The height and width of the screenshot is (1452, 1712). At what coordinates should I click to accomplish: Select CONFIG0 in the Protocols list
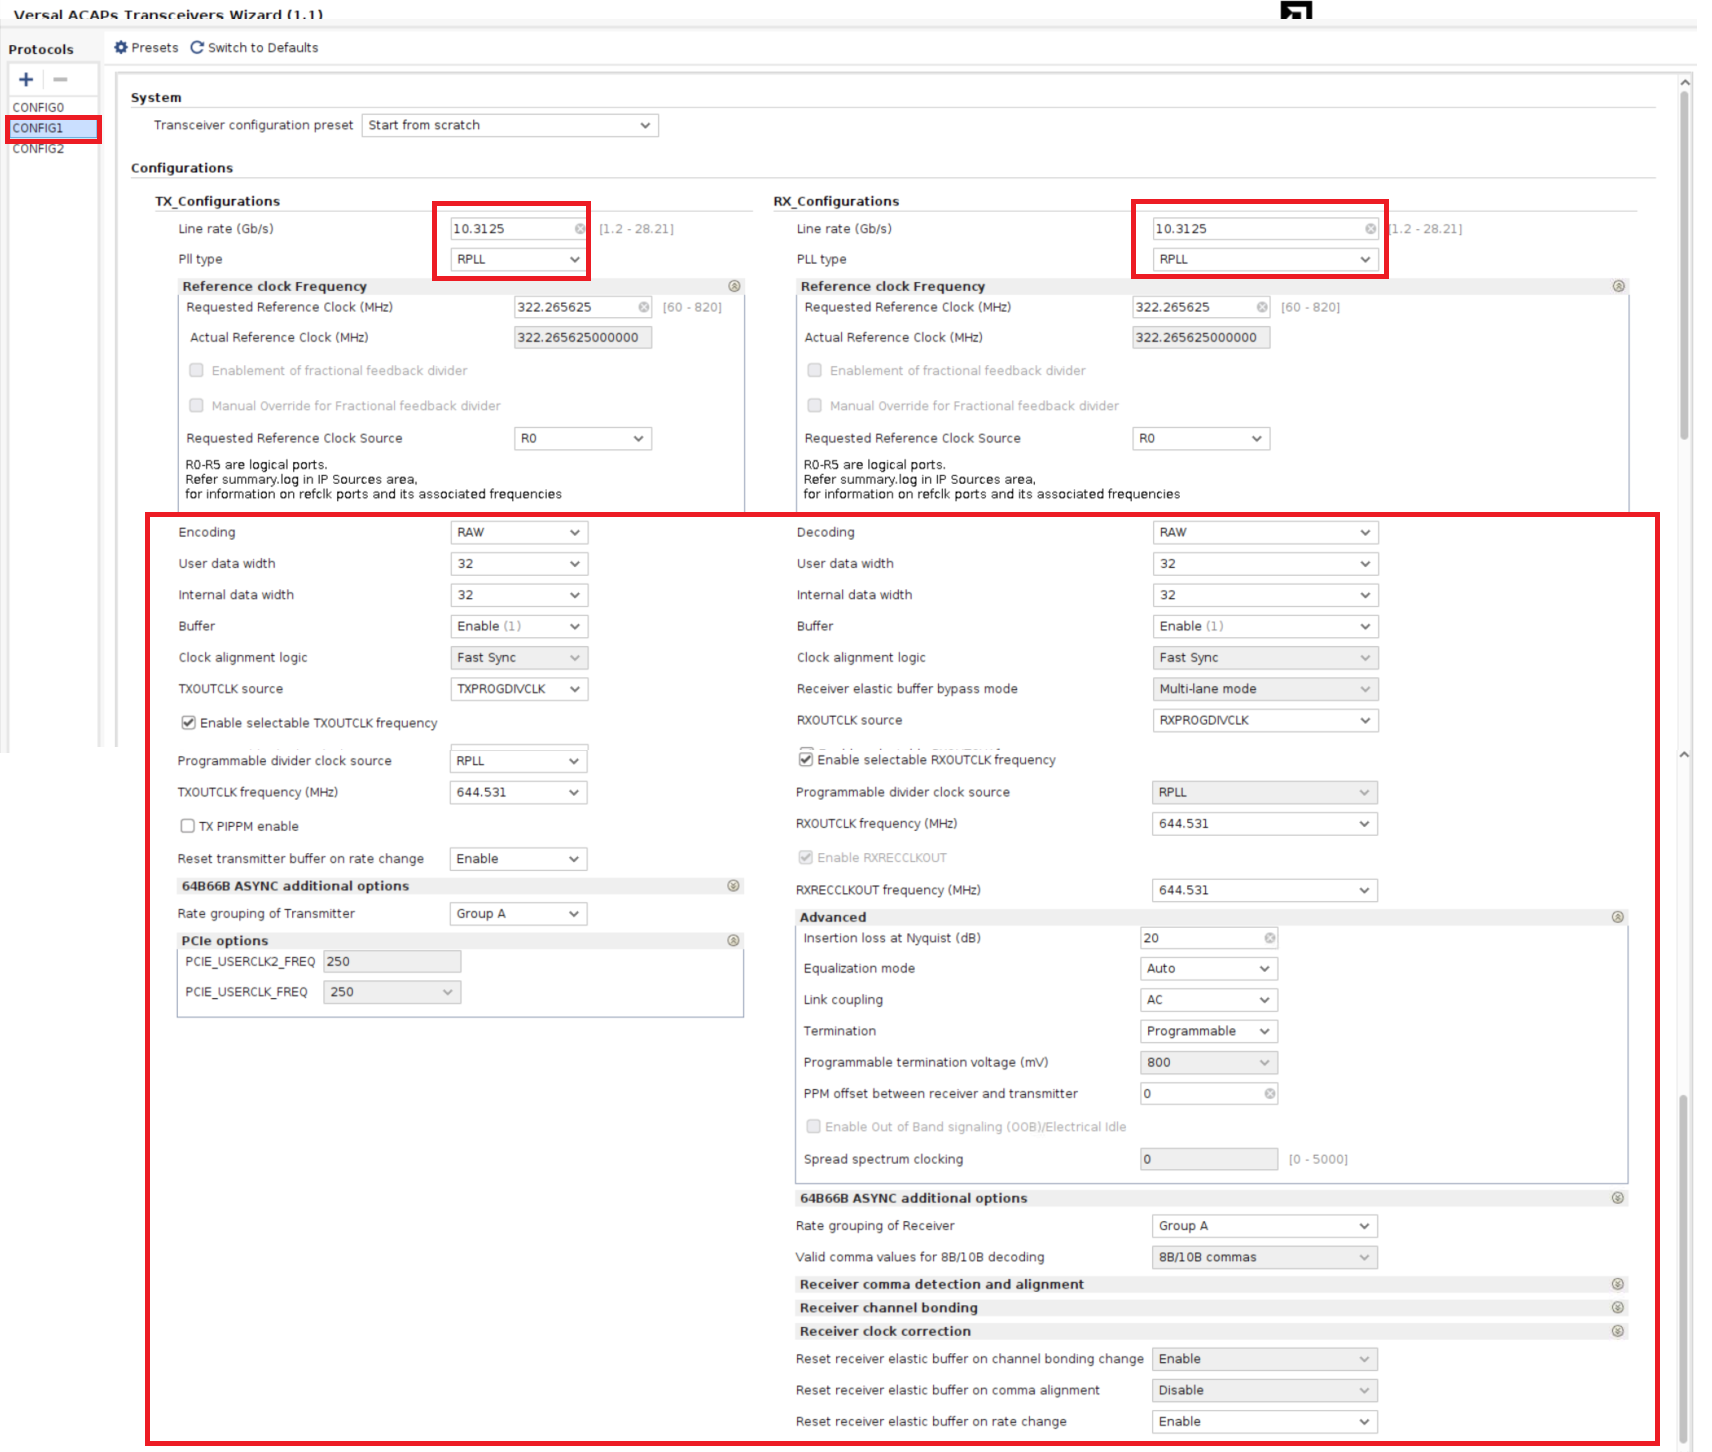tap(40, 107)
